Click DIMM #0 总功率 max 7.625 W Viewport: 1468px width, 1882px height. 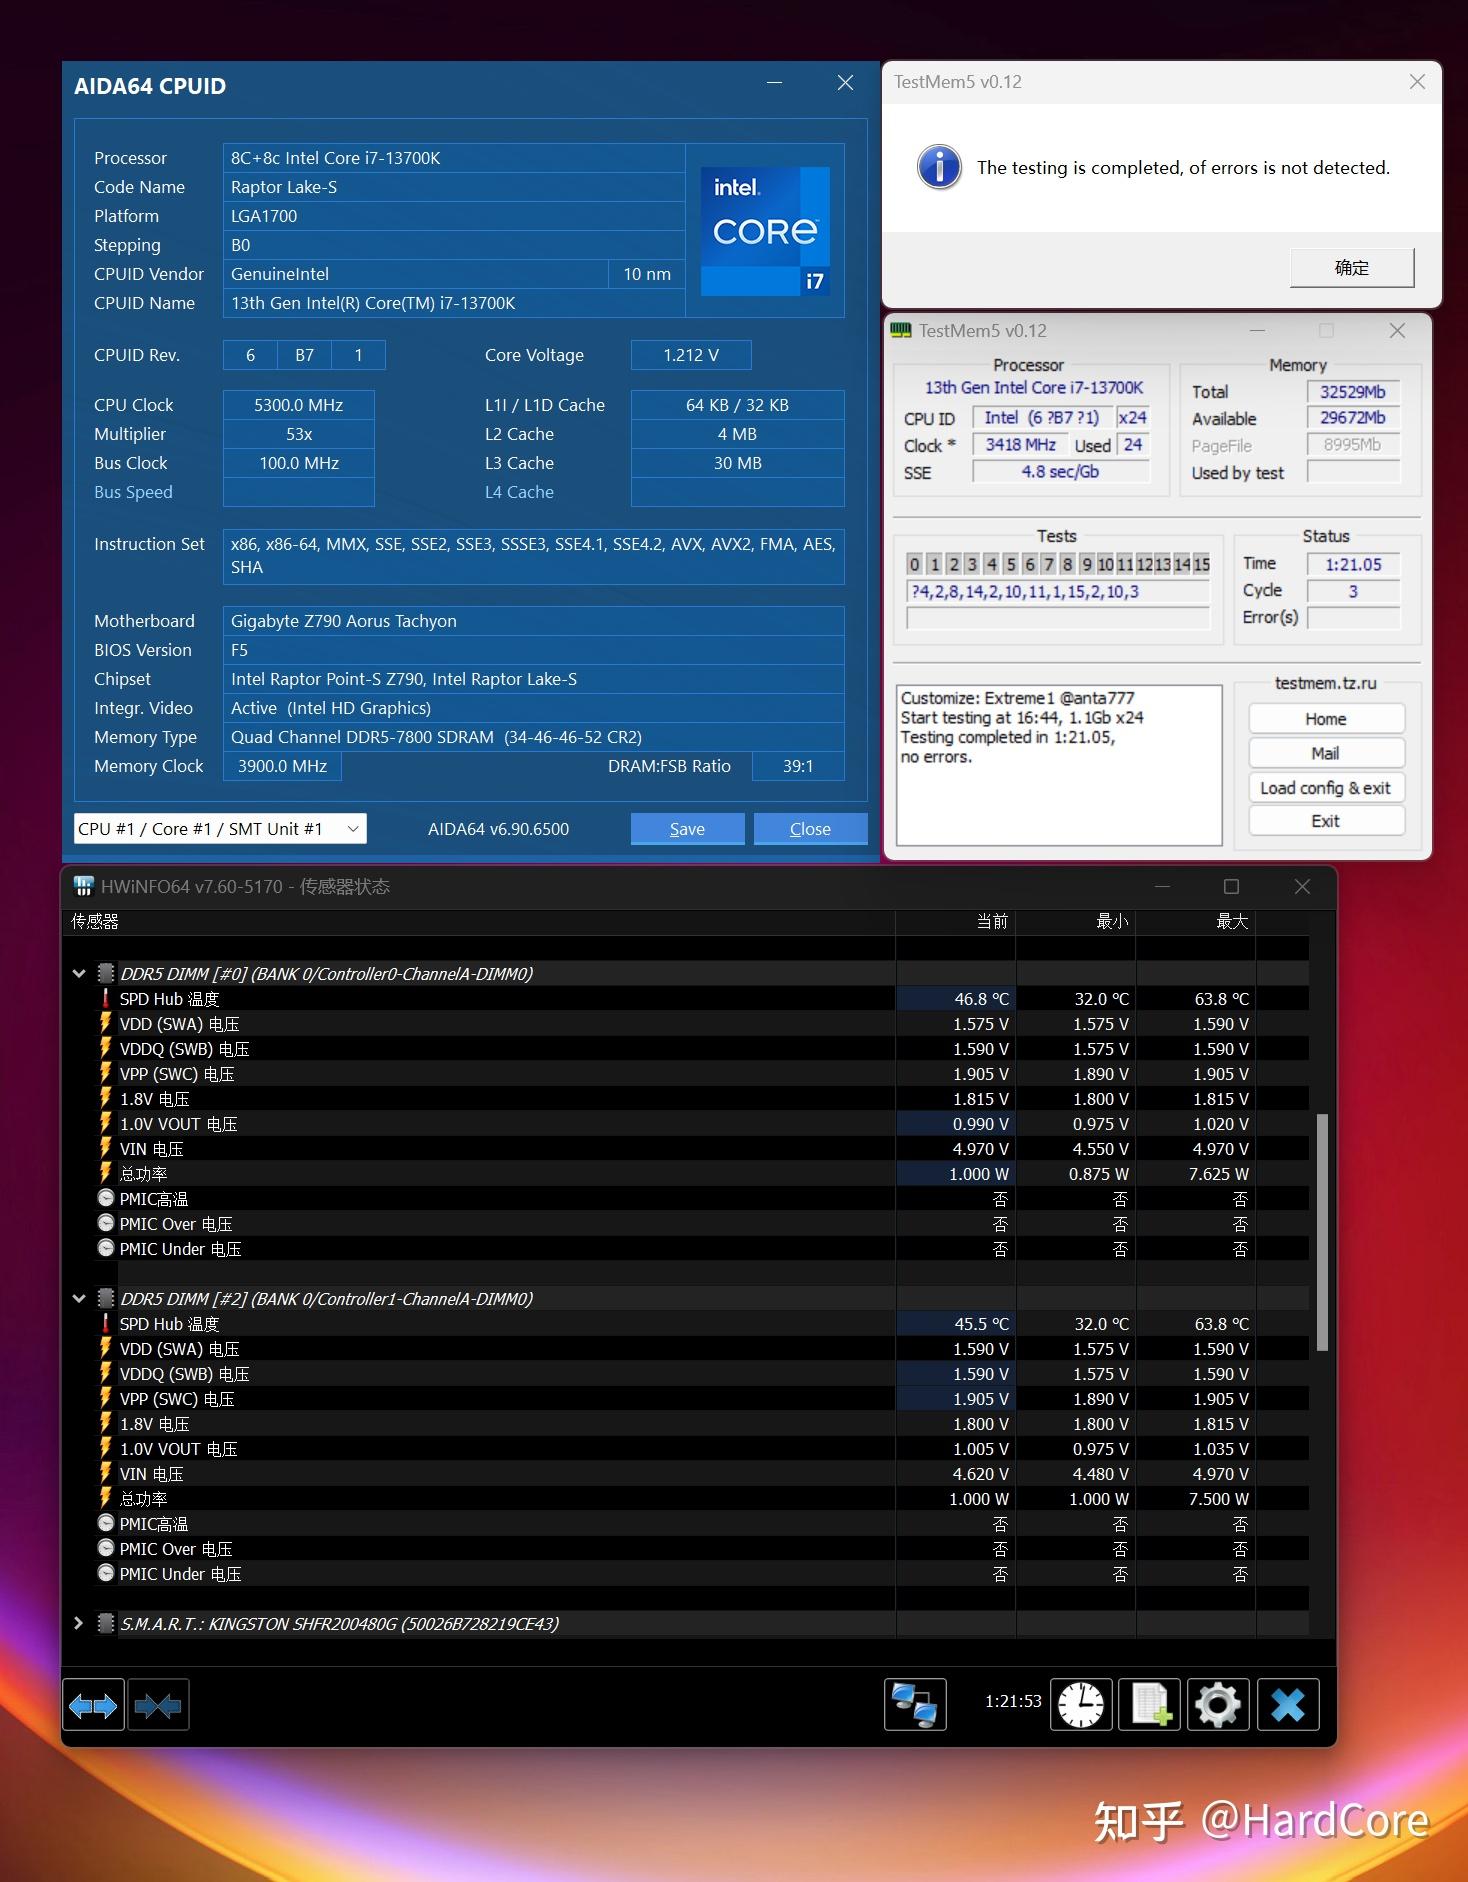click(x=1218, y=1173)
